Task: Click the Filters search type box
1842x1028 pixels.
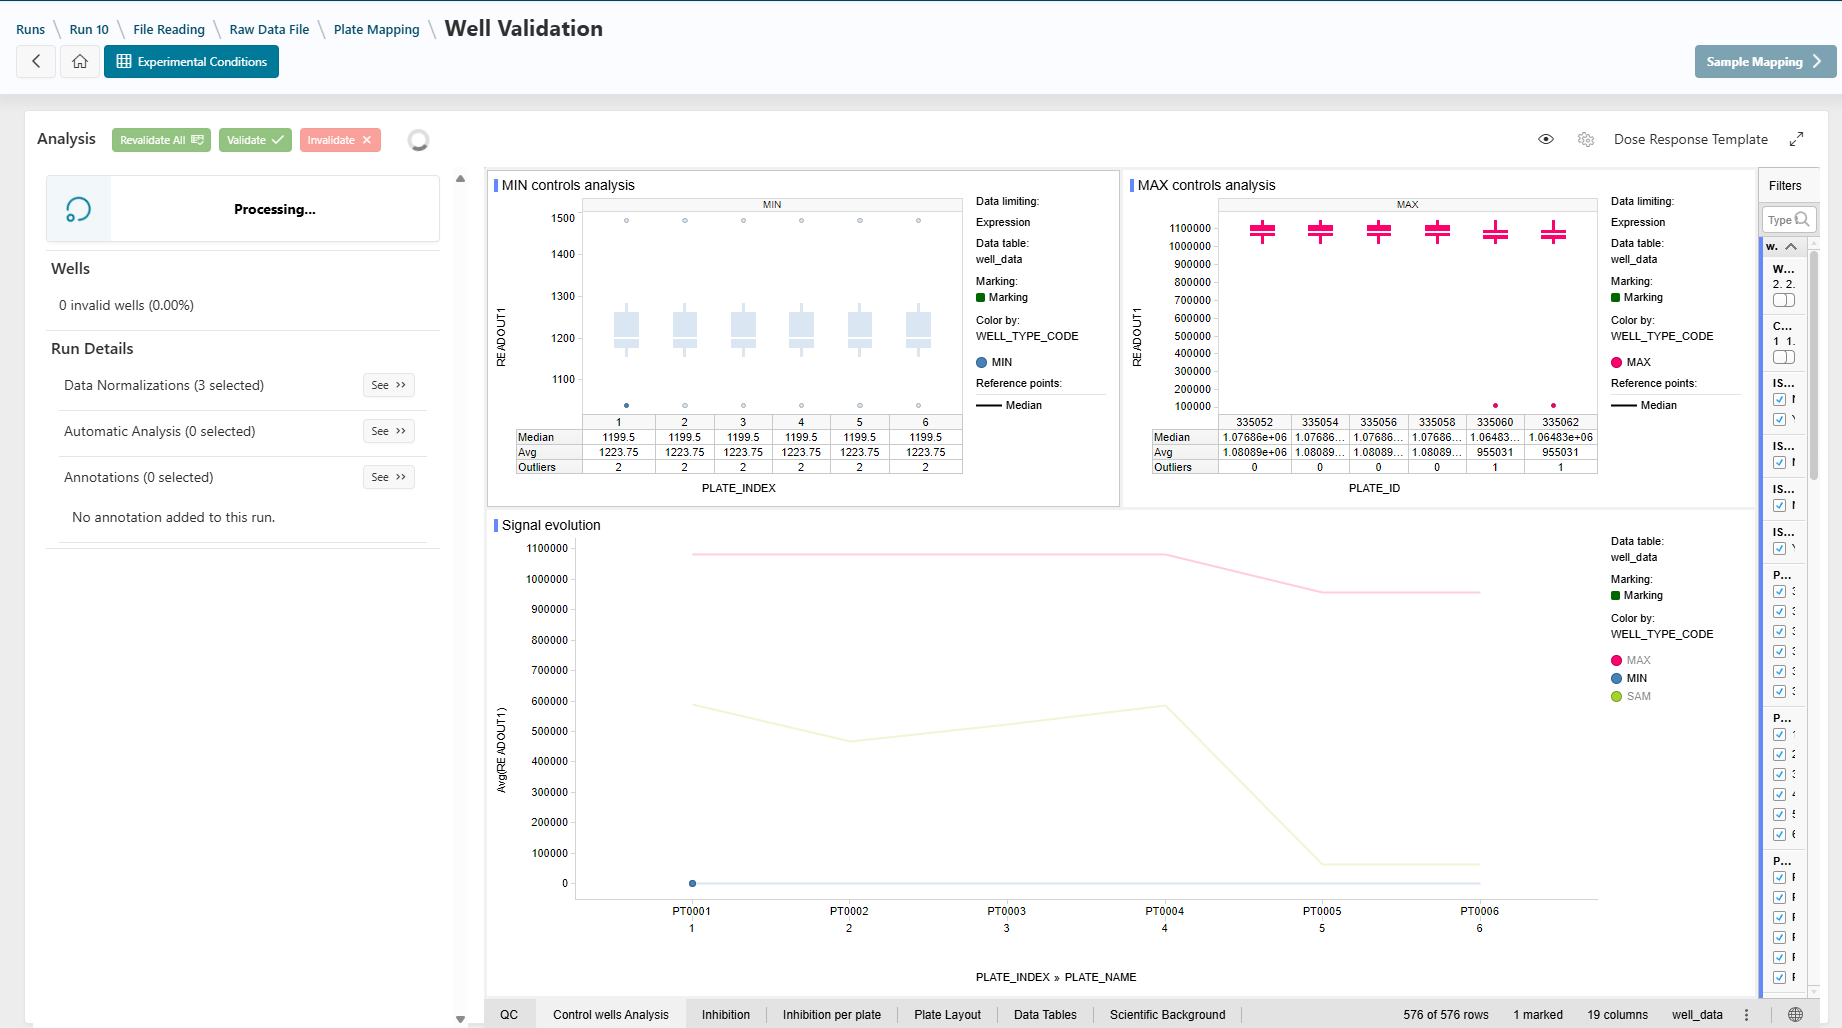Action: [x=1789, y=220]
